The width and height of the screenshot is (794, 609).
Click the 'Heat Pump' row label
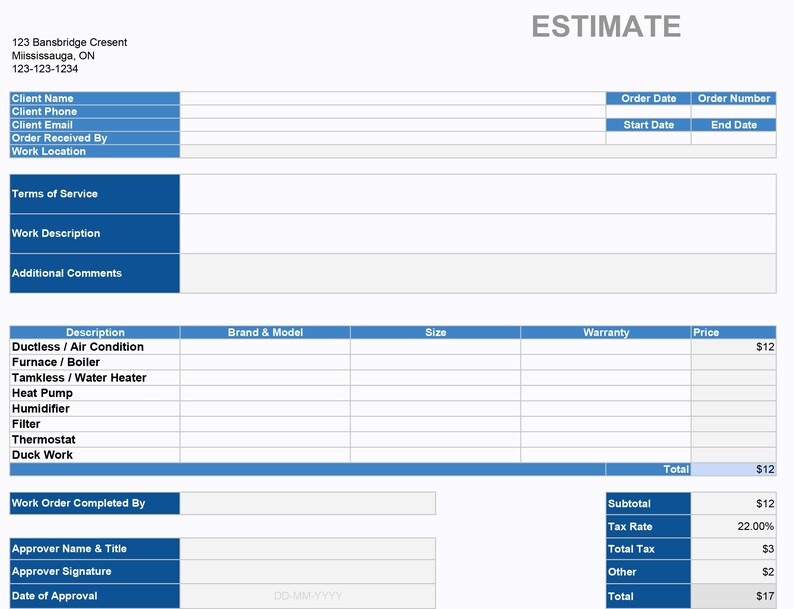pyautogui.click(x=95, y=393)
